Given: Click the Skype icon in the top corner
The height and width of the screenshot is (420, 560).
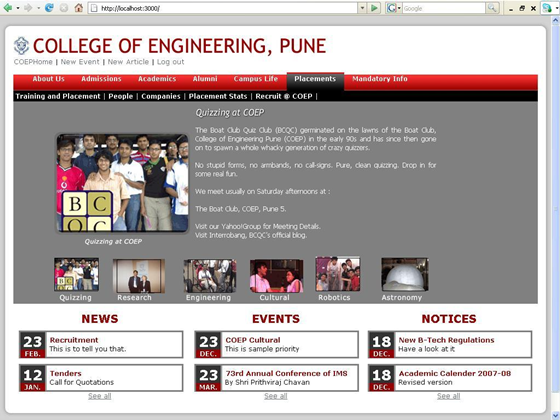Looking at the screenshot, I should pos(547,8).
